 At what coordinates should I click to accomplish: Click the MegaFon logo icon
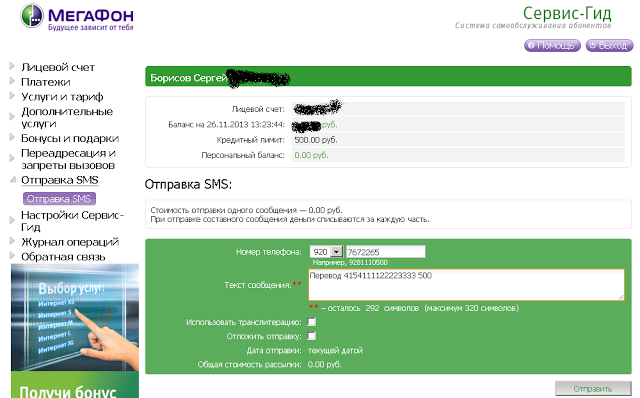(x=32, y=16)
